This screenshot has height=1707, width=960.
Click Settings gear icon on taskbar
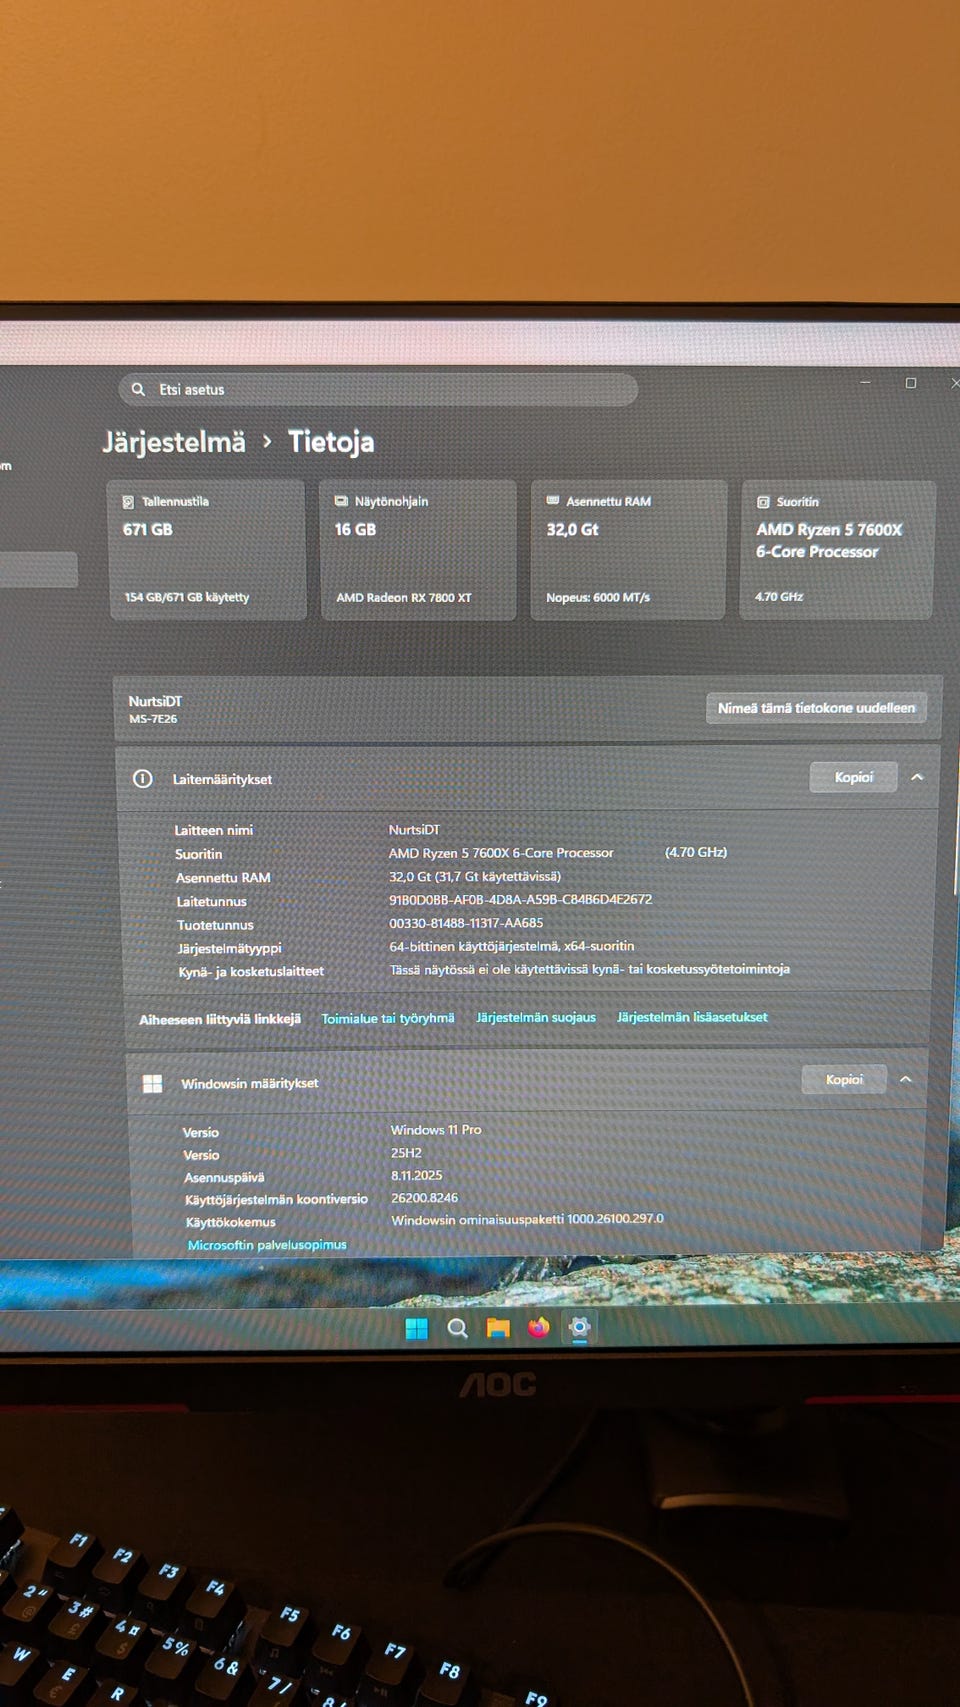coord(579,1327)
